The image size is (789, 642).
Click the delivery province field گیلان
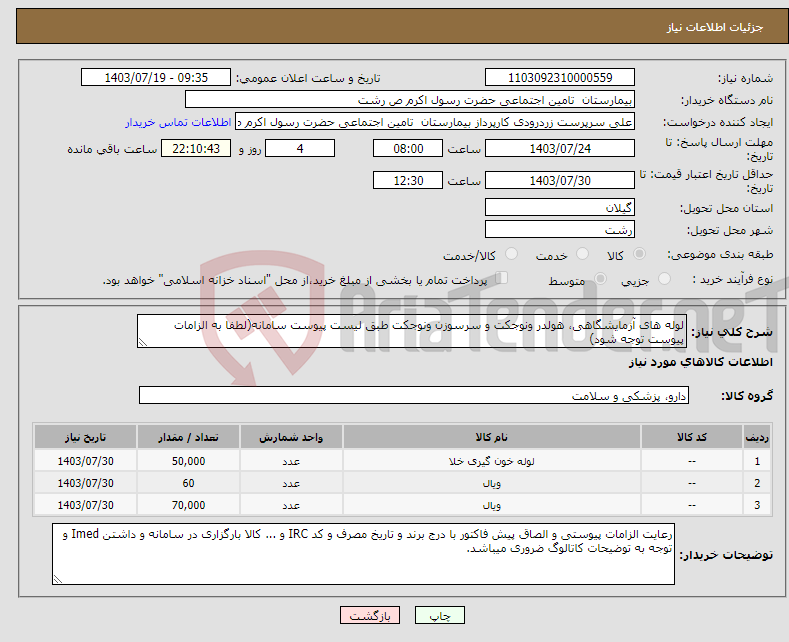pyautogui.click(x=560, y=207)
